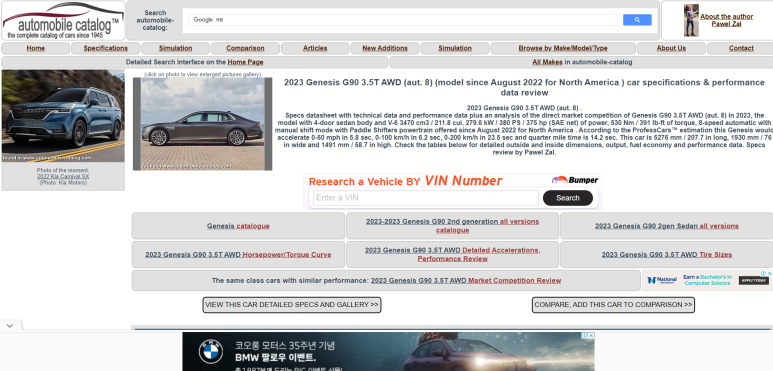Open the Comparison menu item

(x=245, y=48)
